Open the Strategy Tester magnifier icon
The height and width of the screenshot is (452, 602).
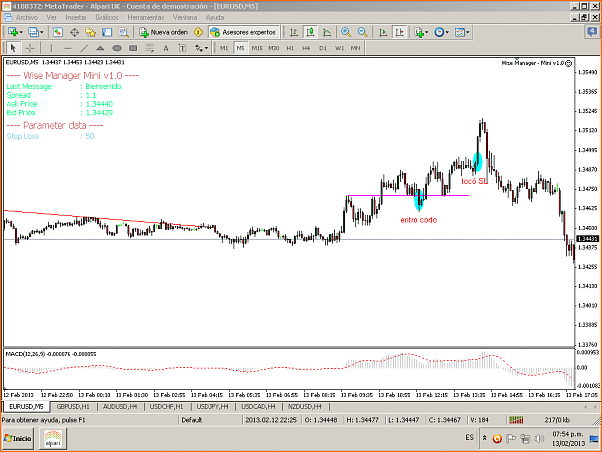(124, 32)
